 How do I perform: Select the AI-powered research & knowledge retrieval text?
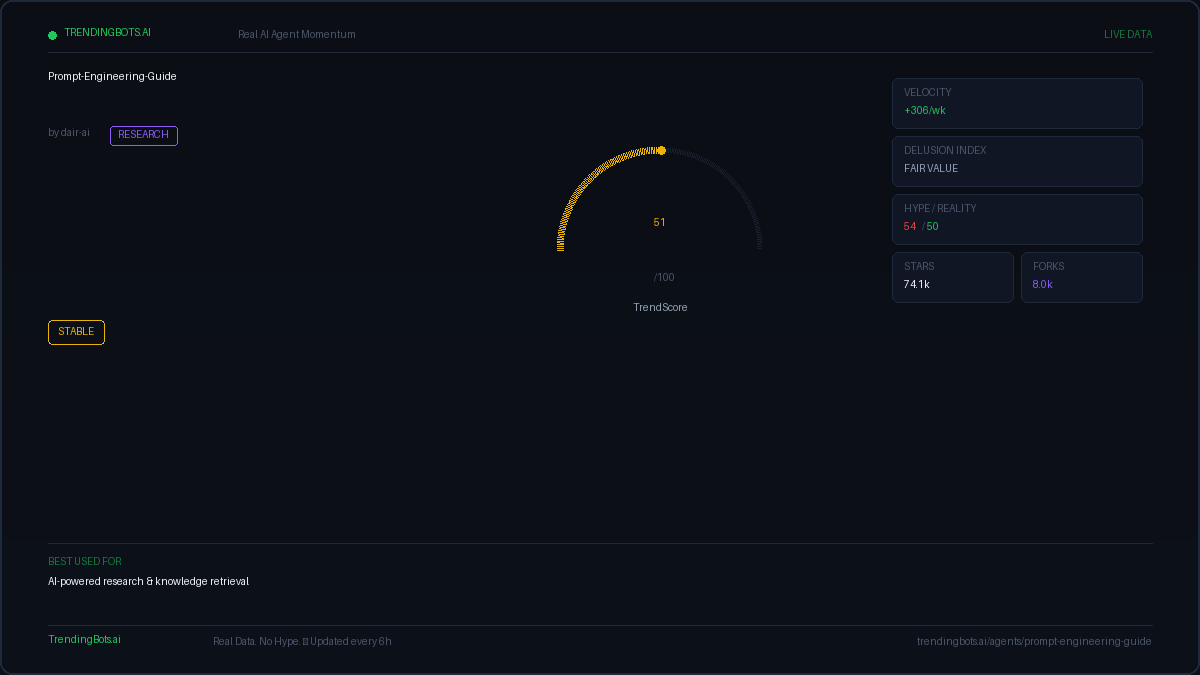click(x=149, y=581)
